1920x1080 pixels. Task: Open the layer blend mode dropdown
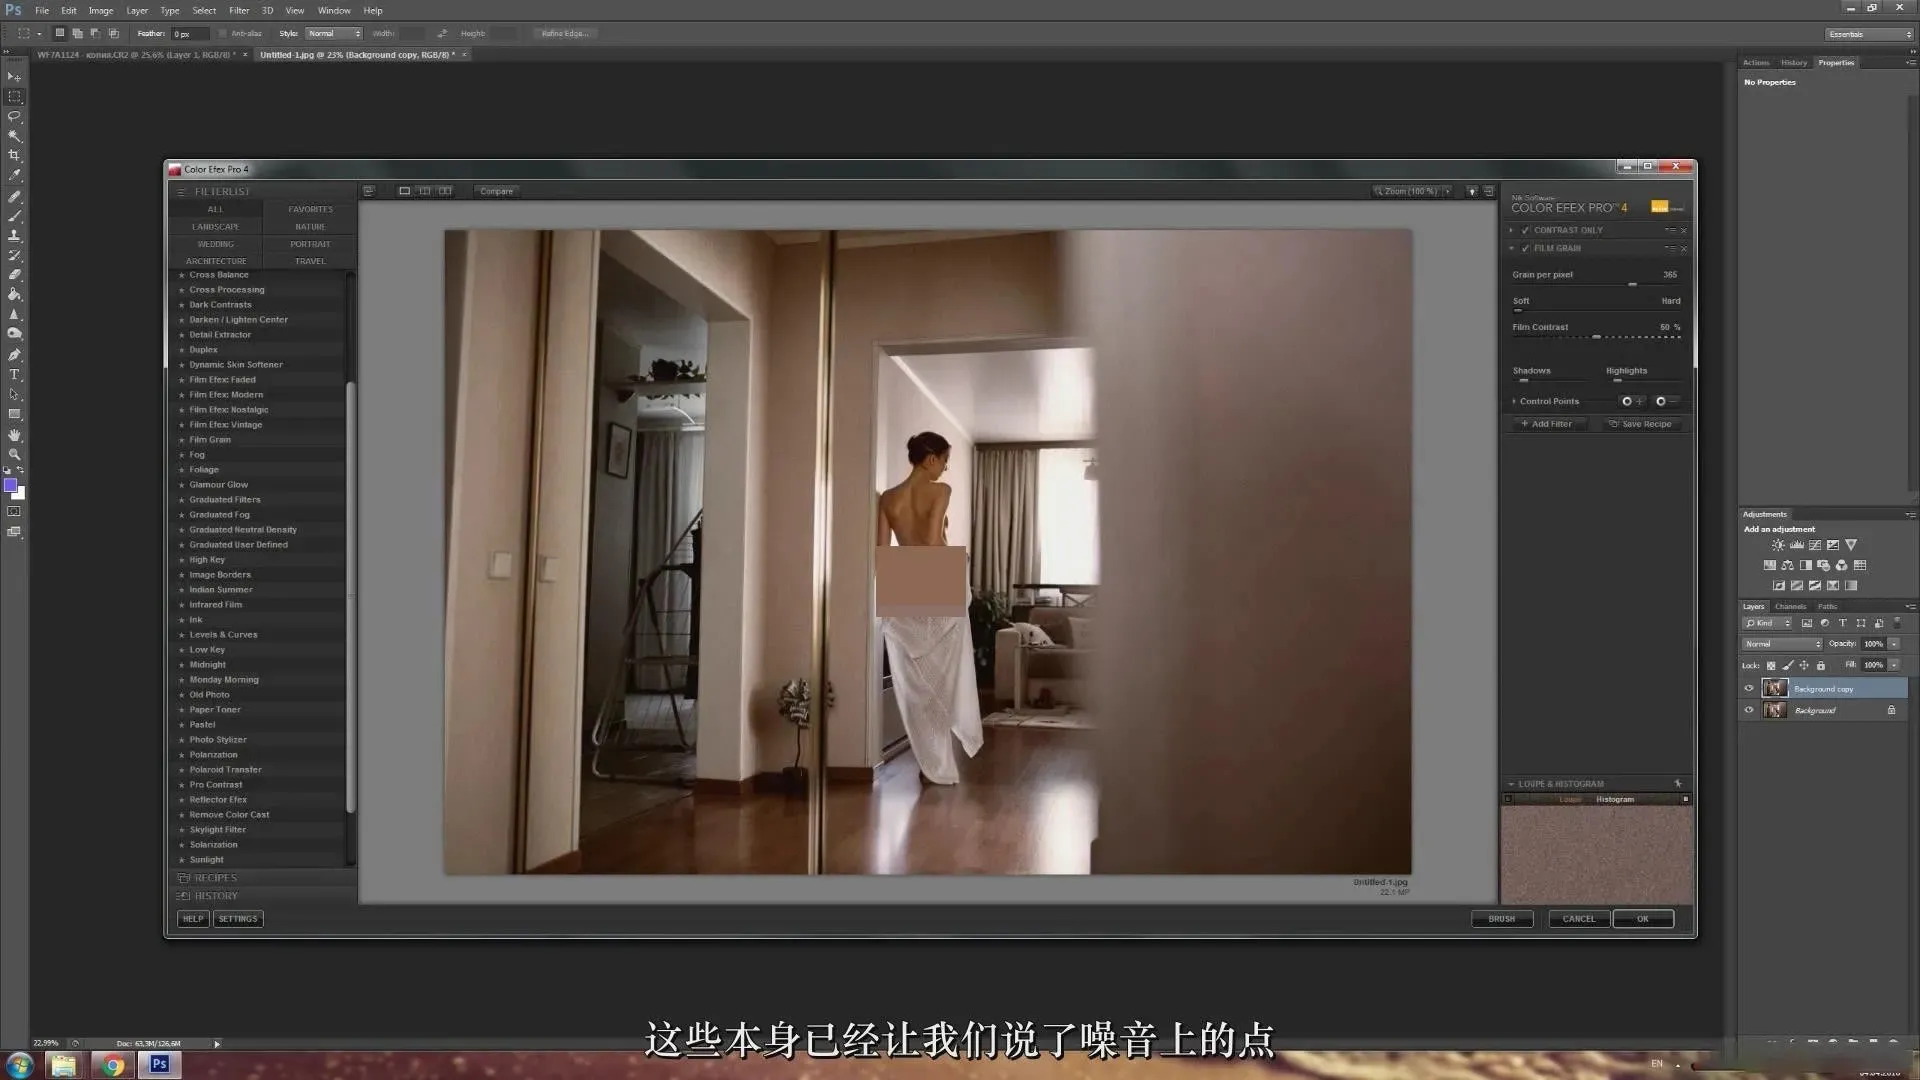pyautogui.click(x=1782, y=644)
